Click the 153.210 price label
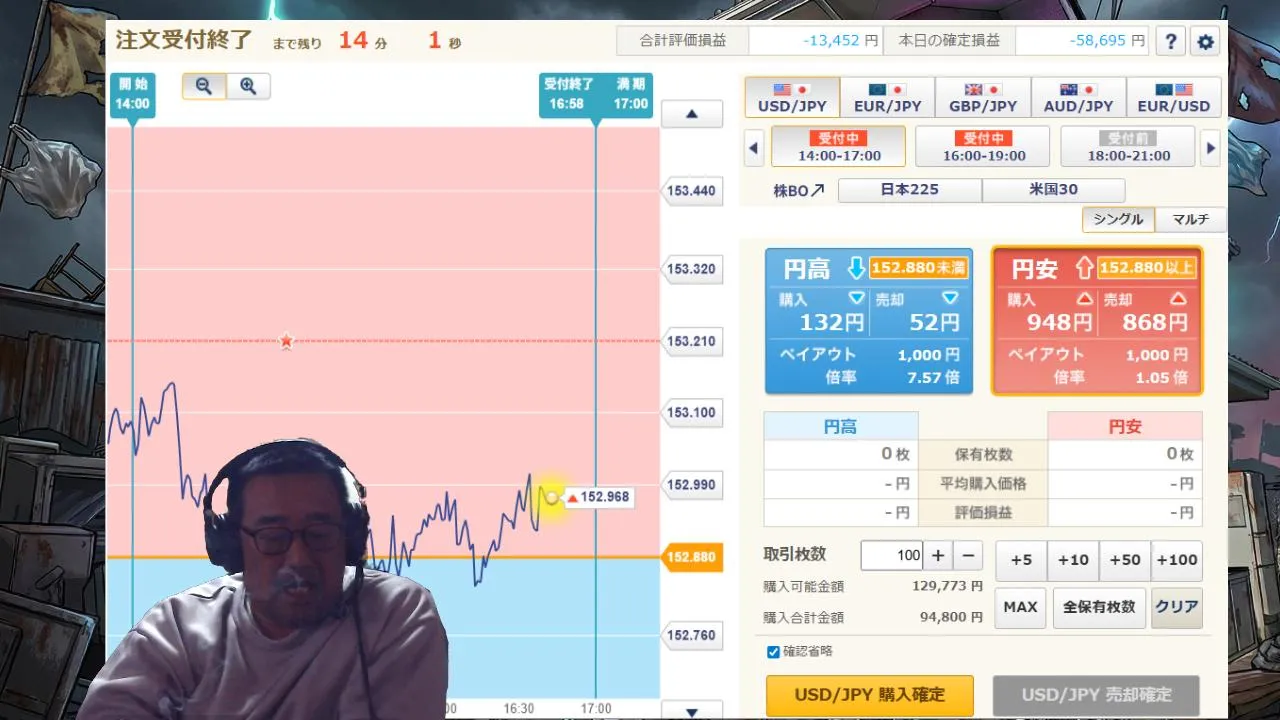This screenshot has height=720, width=1280. [x=692, y=341]
